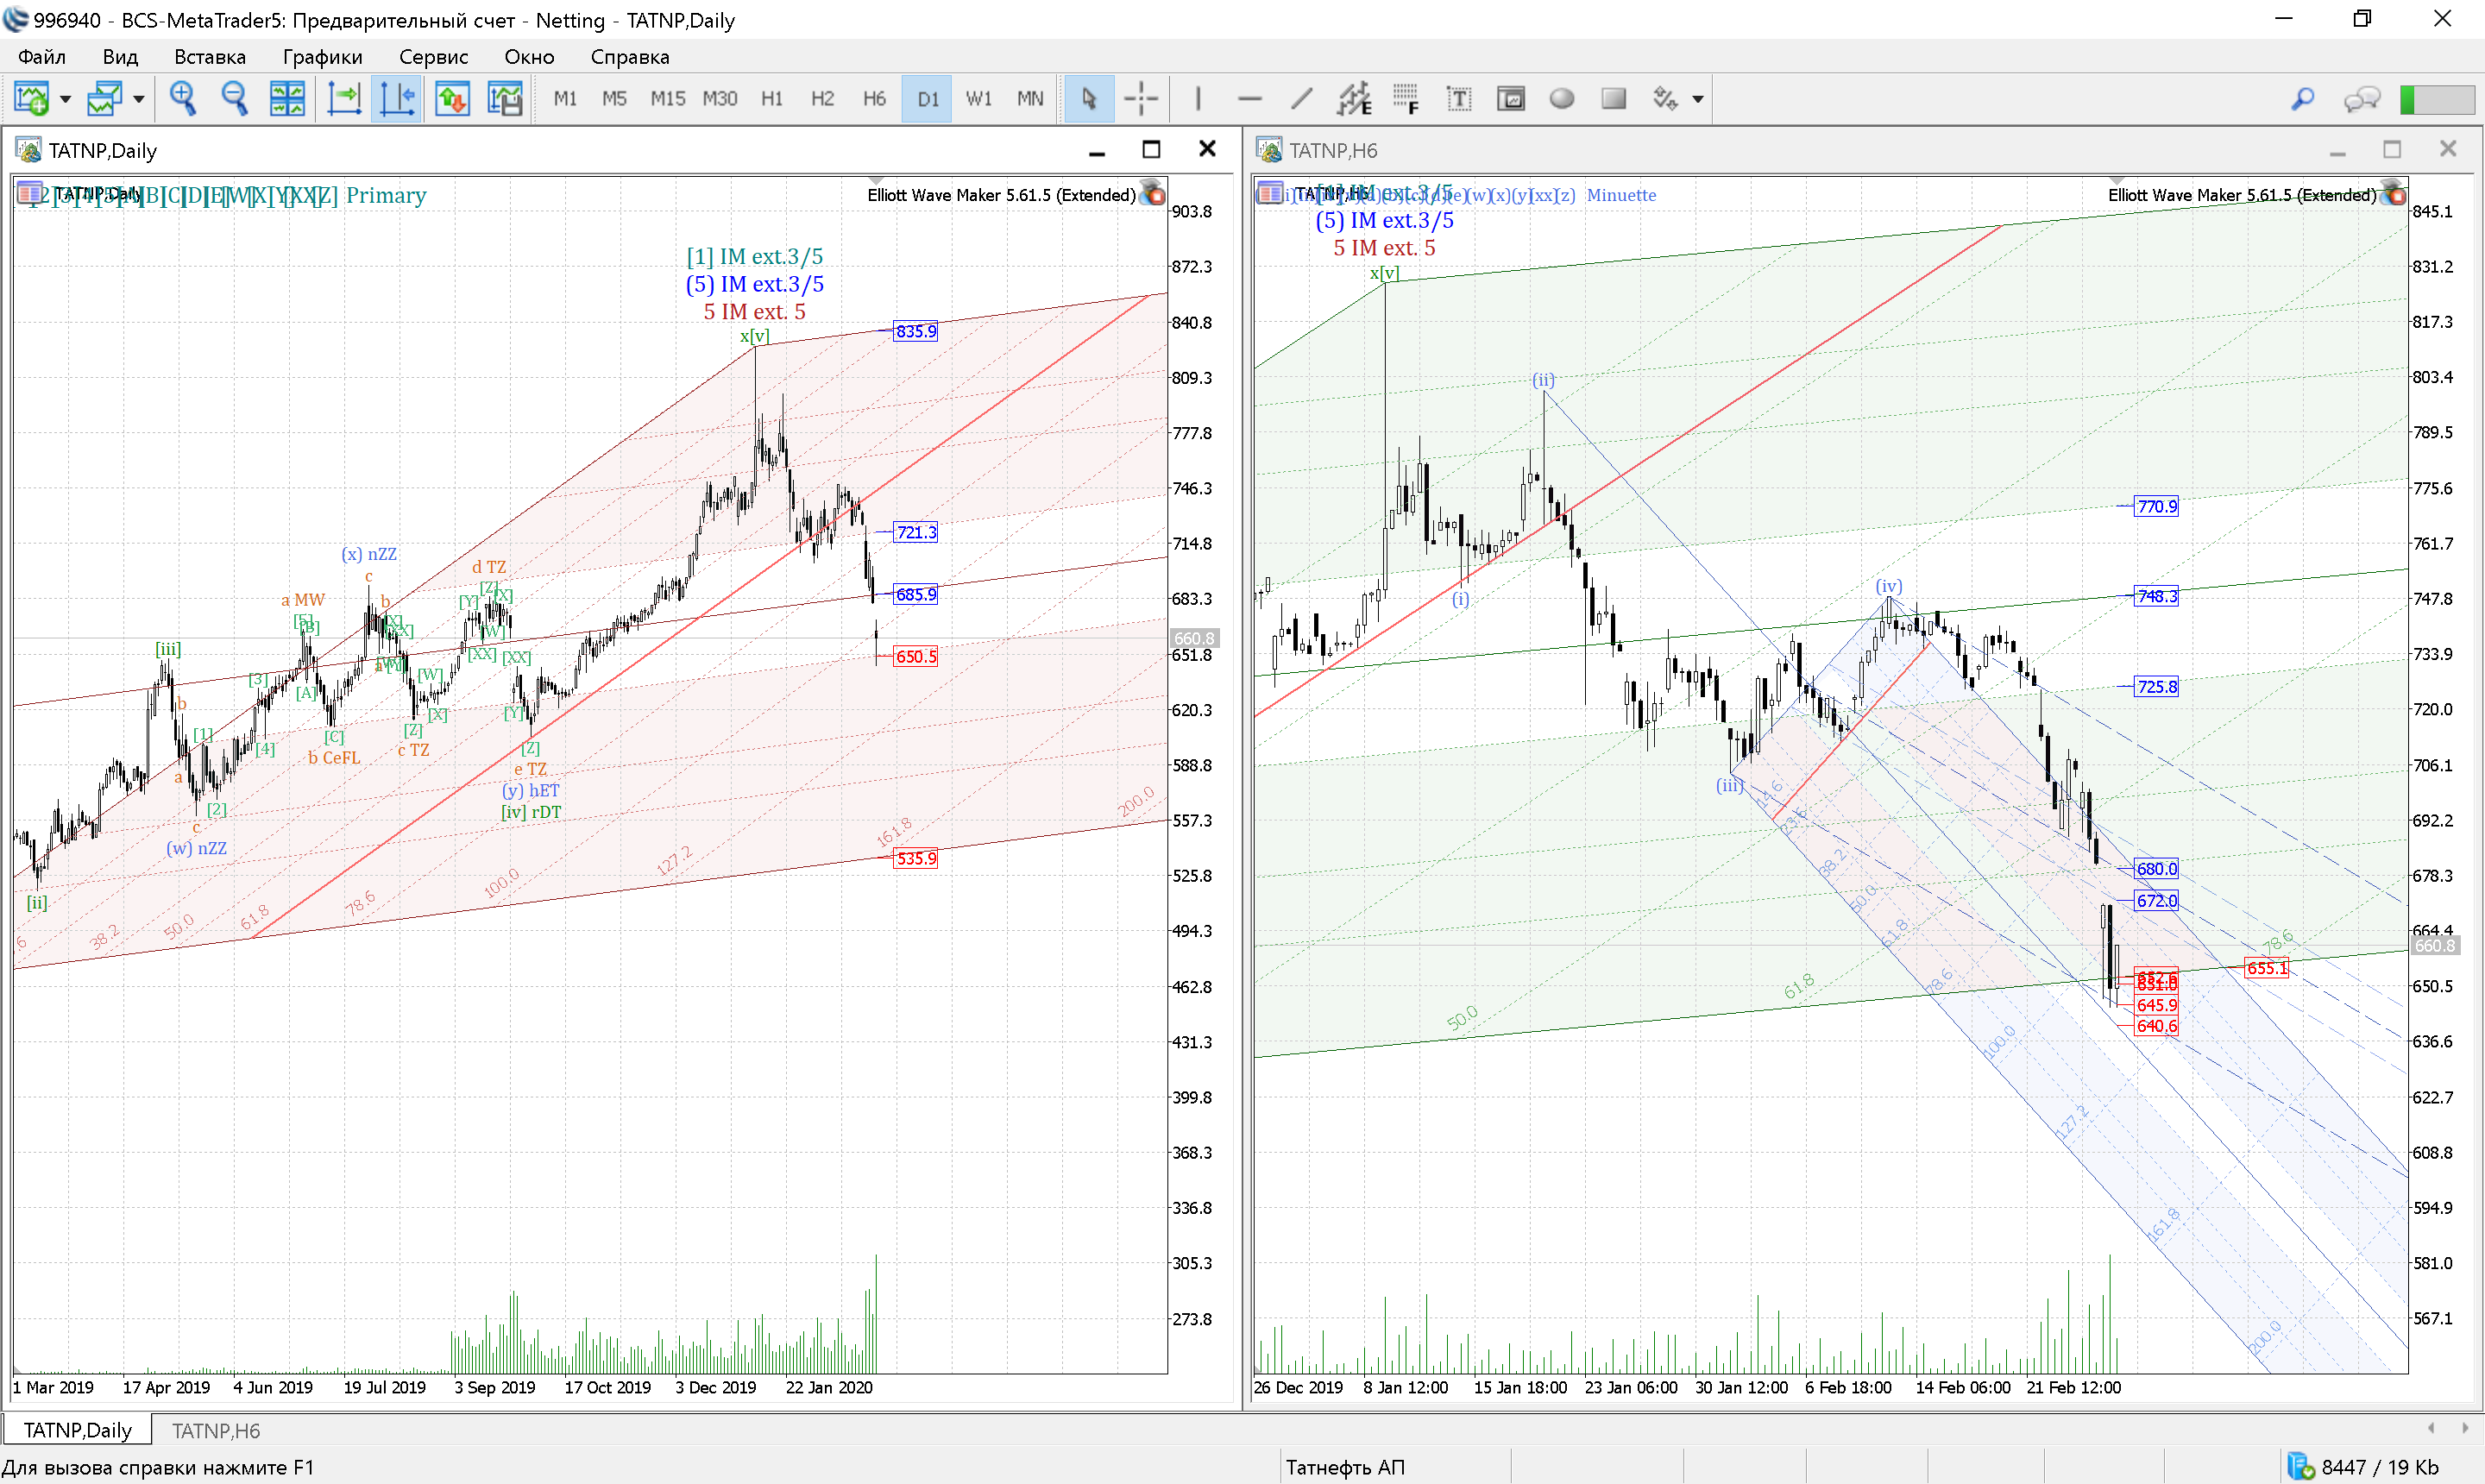Screen dimensions: 2485x1484
Task: Select the crosshair tool
Action: click(1141, 98)
